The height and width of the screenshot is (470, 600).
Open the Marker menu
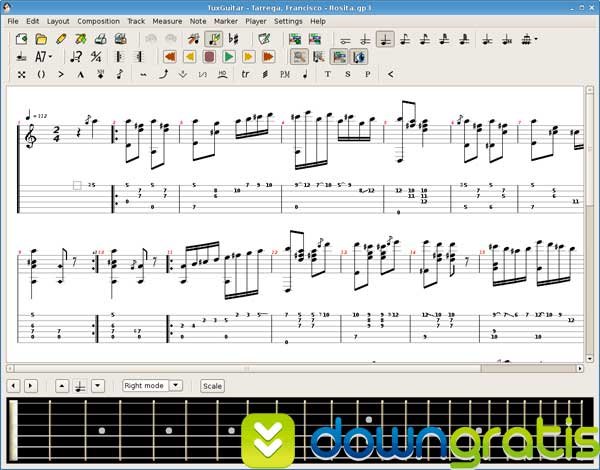point(226,20)
